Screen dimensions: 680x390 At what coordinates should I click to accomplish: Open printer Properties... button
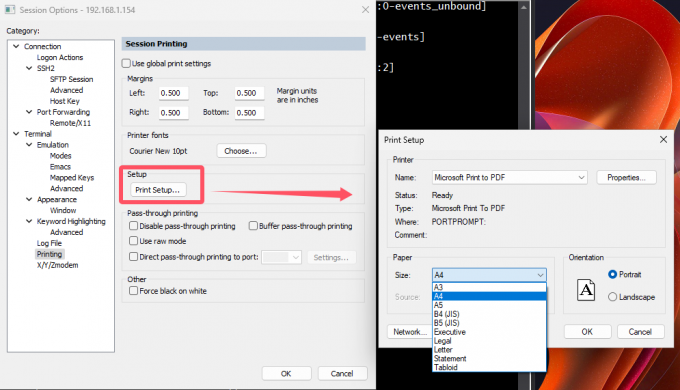pos(626,177)
